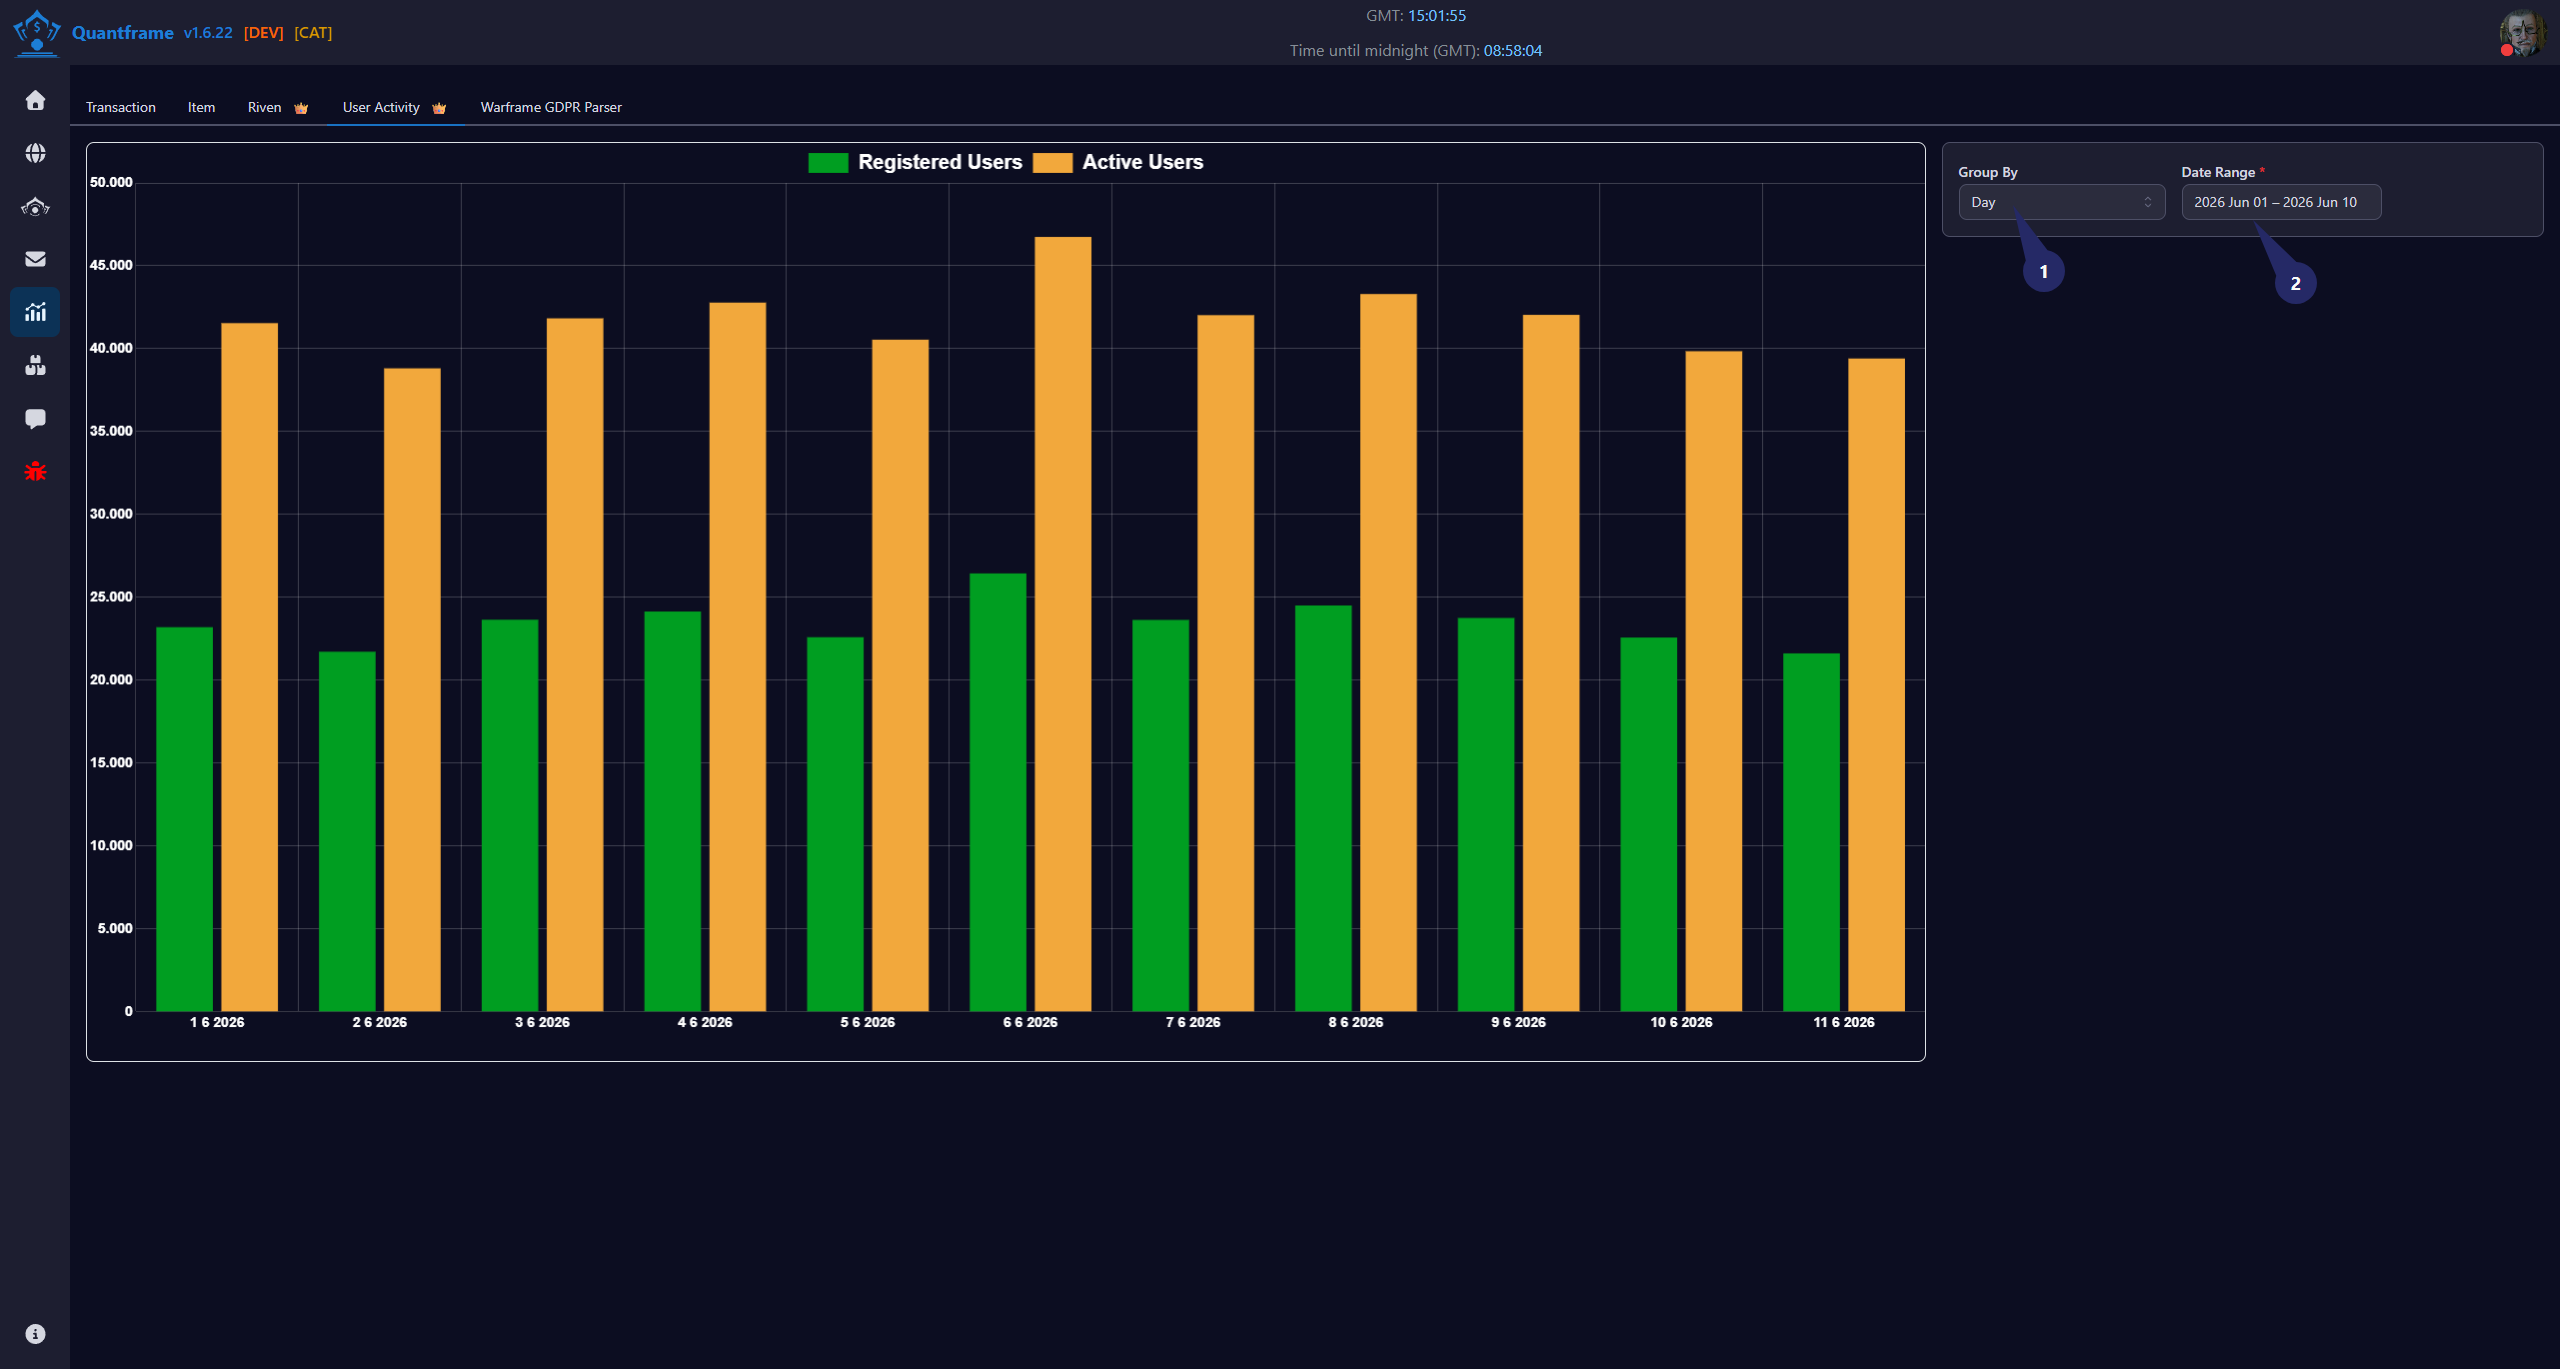Image resolution: width=2560 pixels, height=1369 pixels.
Task: Click the green Registered bar for 3 6 2026
Action: click(x=510, y=815)
